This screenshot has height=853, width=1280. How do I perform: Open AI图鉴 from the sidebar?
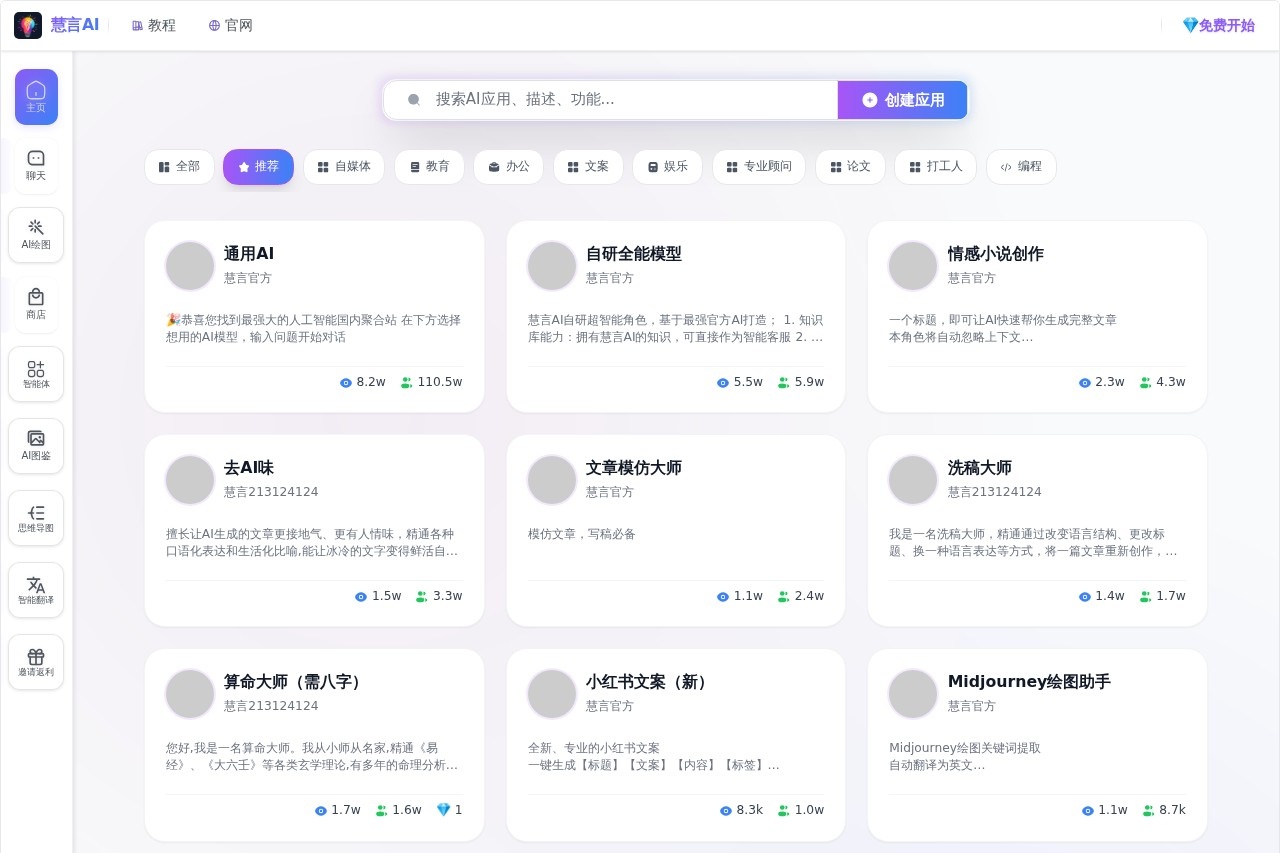point(36,446)
